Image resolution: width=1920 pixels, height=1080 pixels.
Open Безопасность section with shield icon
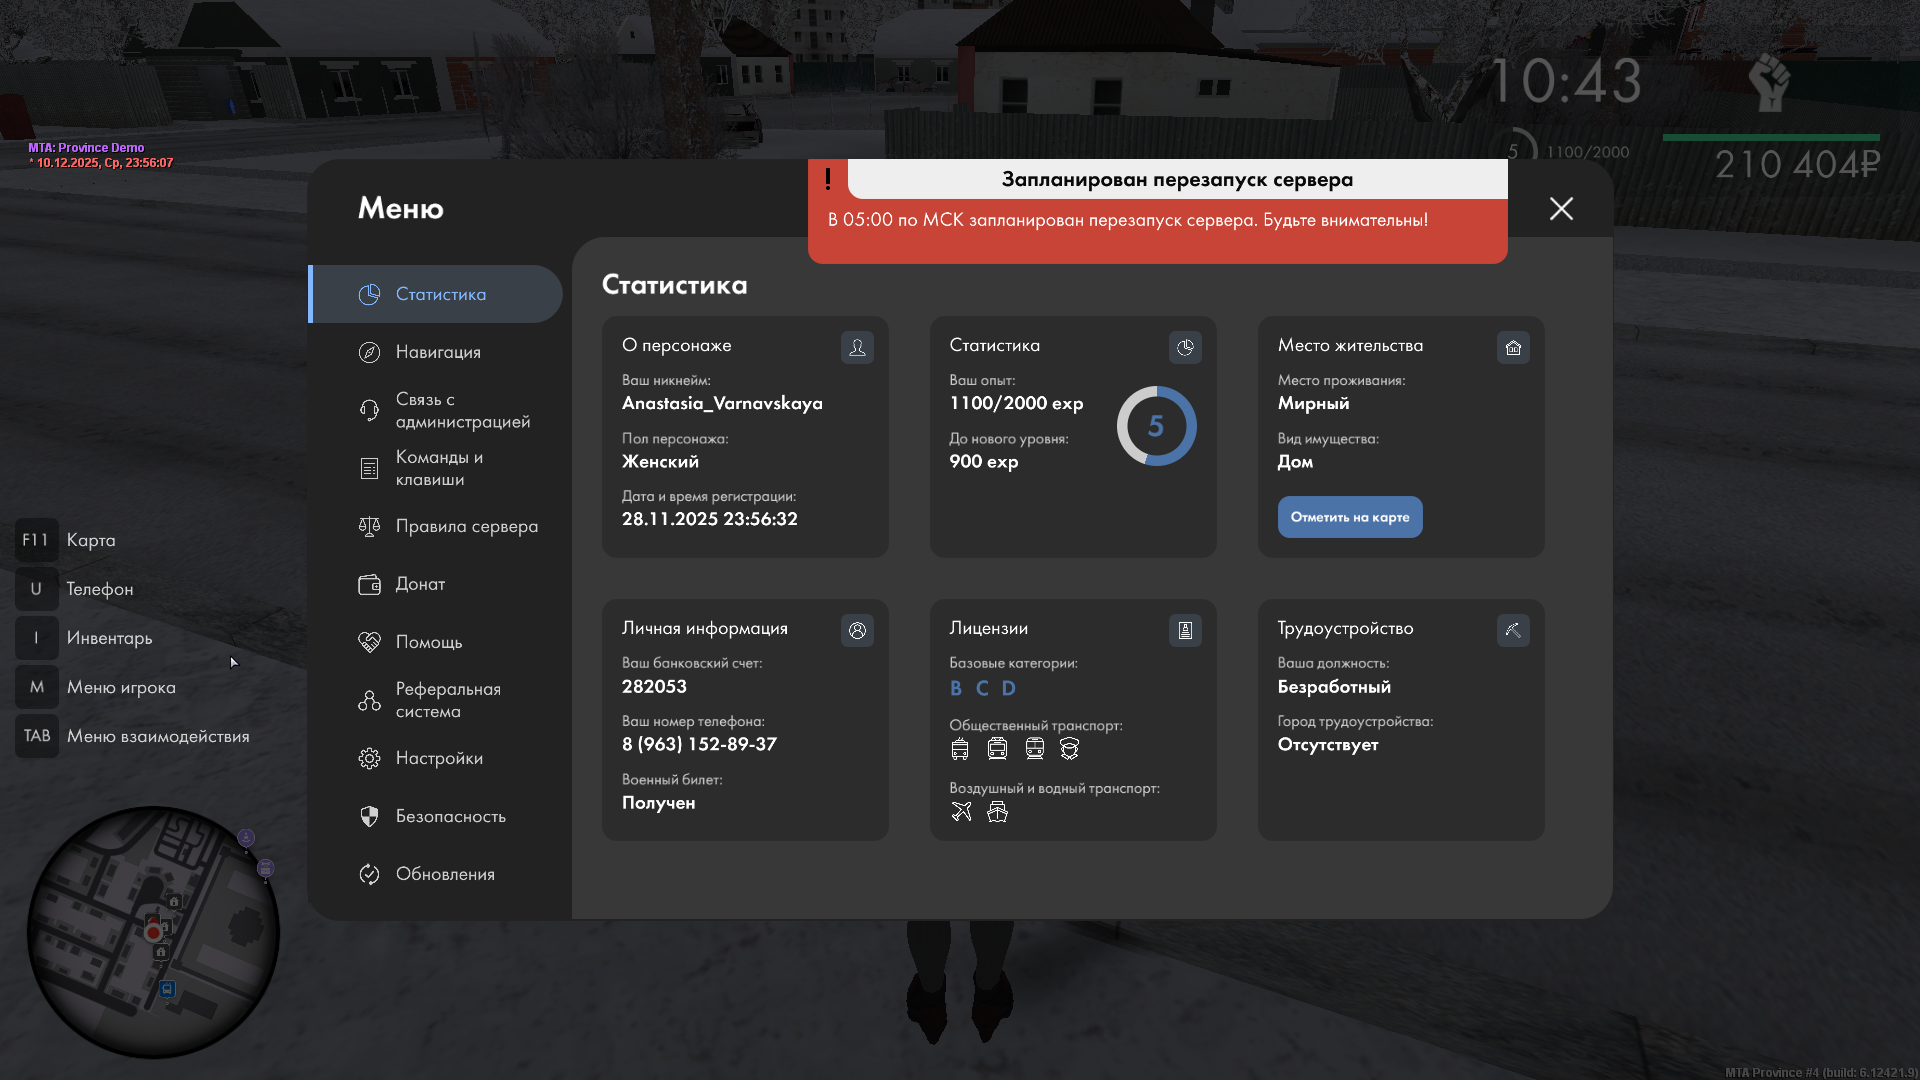(450, 816)
